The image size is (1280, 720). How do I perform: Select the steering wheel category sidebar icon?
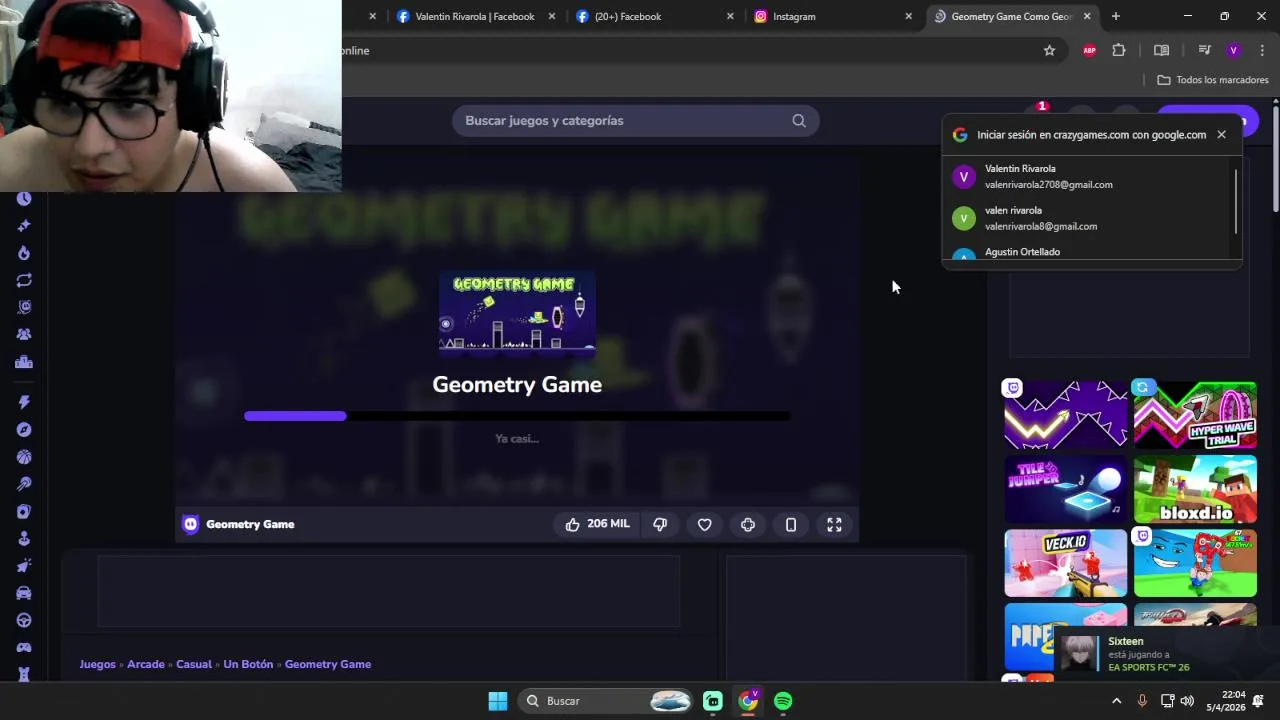pos(24,620)
